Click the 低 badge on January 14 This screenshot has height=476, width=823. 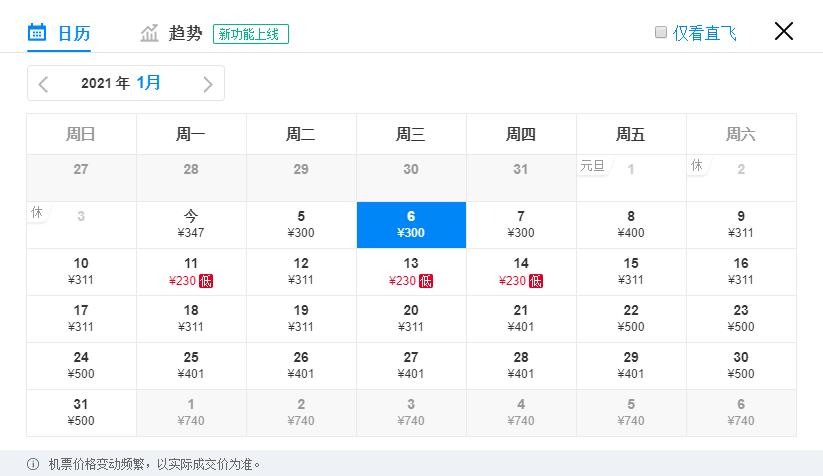tap(536, 281)
